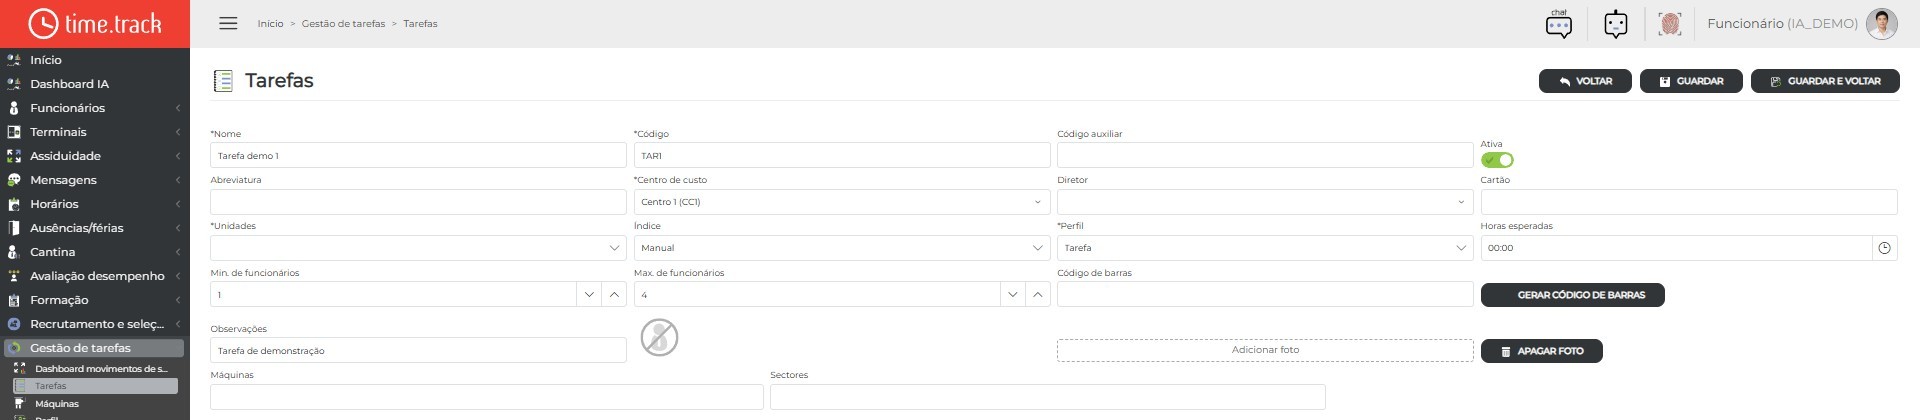Toggle the Ativa switch off
The height and width of the screenshot is (420, 1920).
tap(1497, 160)
